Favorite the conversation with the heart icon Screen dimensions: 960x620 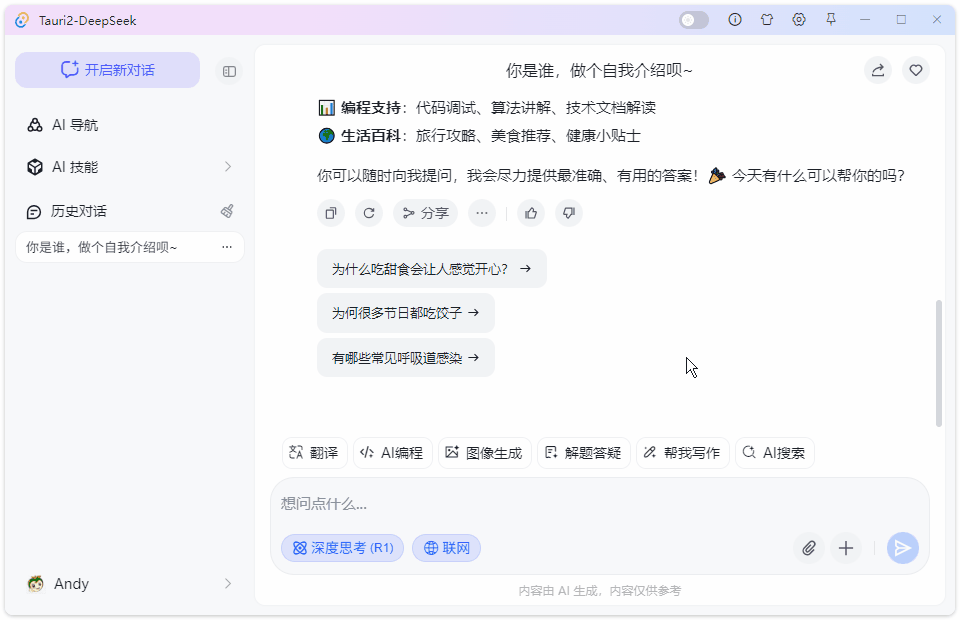[x=915, y=71]
